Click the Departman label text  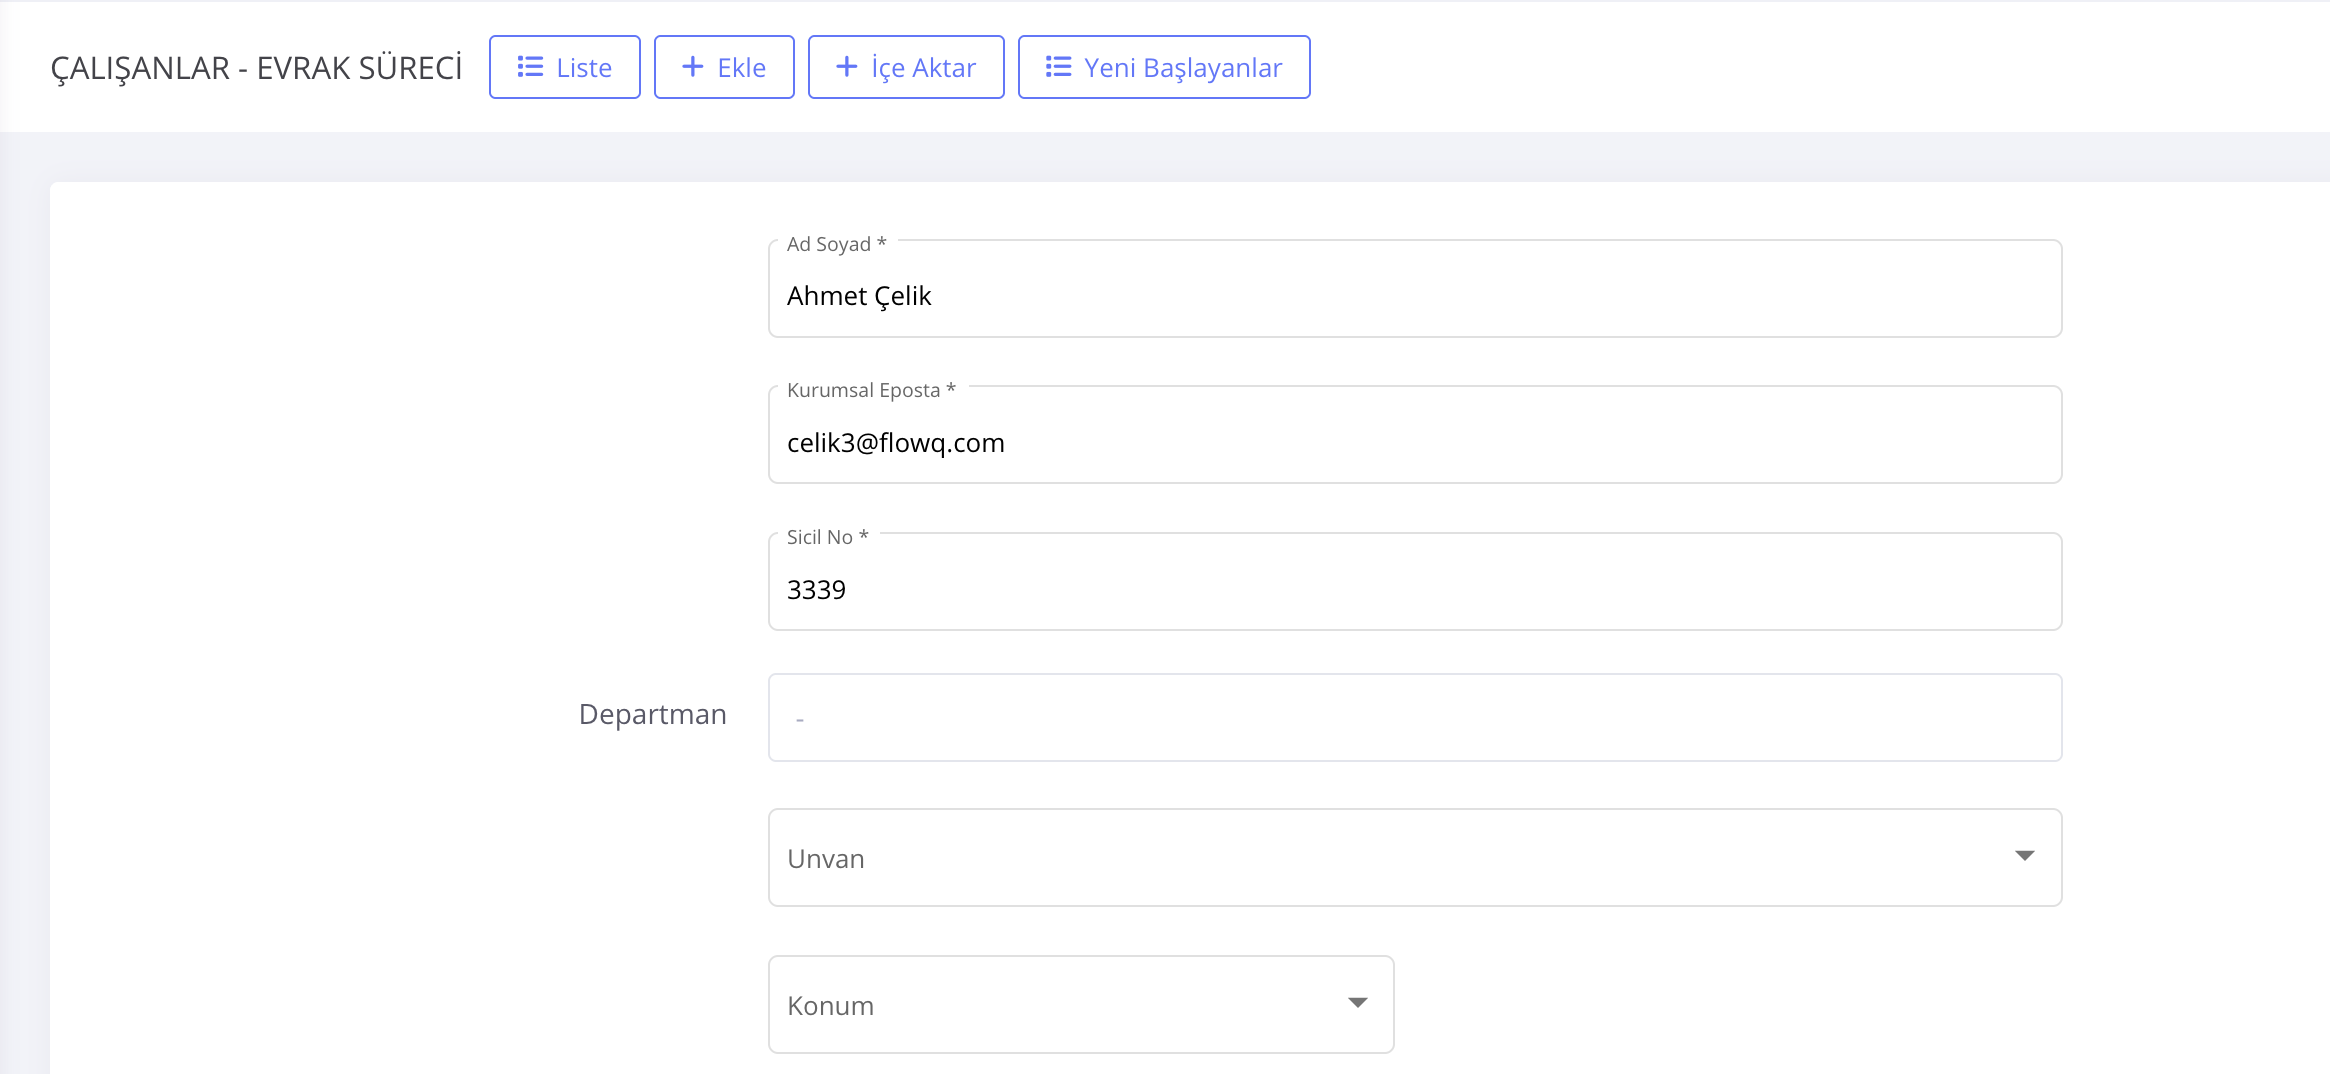[652, 714]
